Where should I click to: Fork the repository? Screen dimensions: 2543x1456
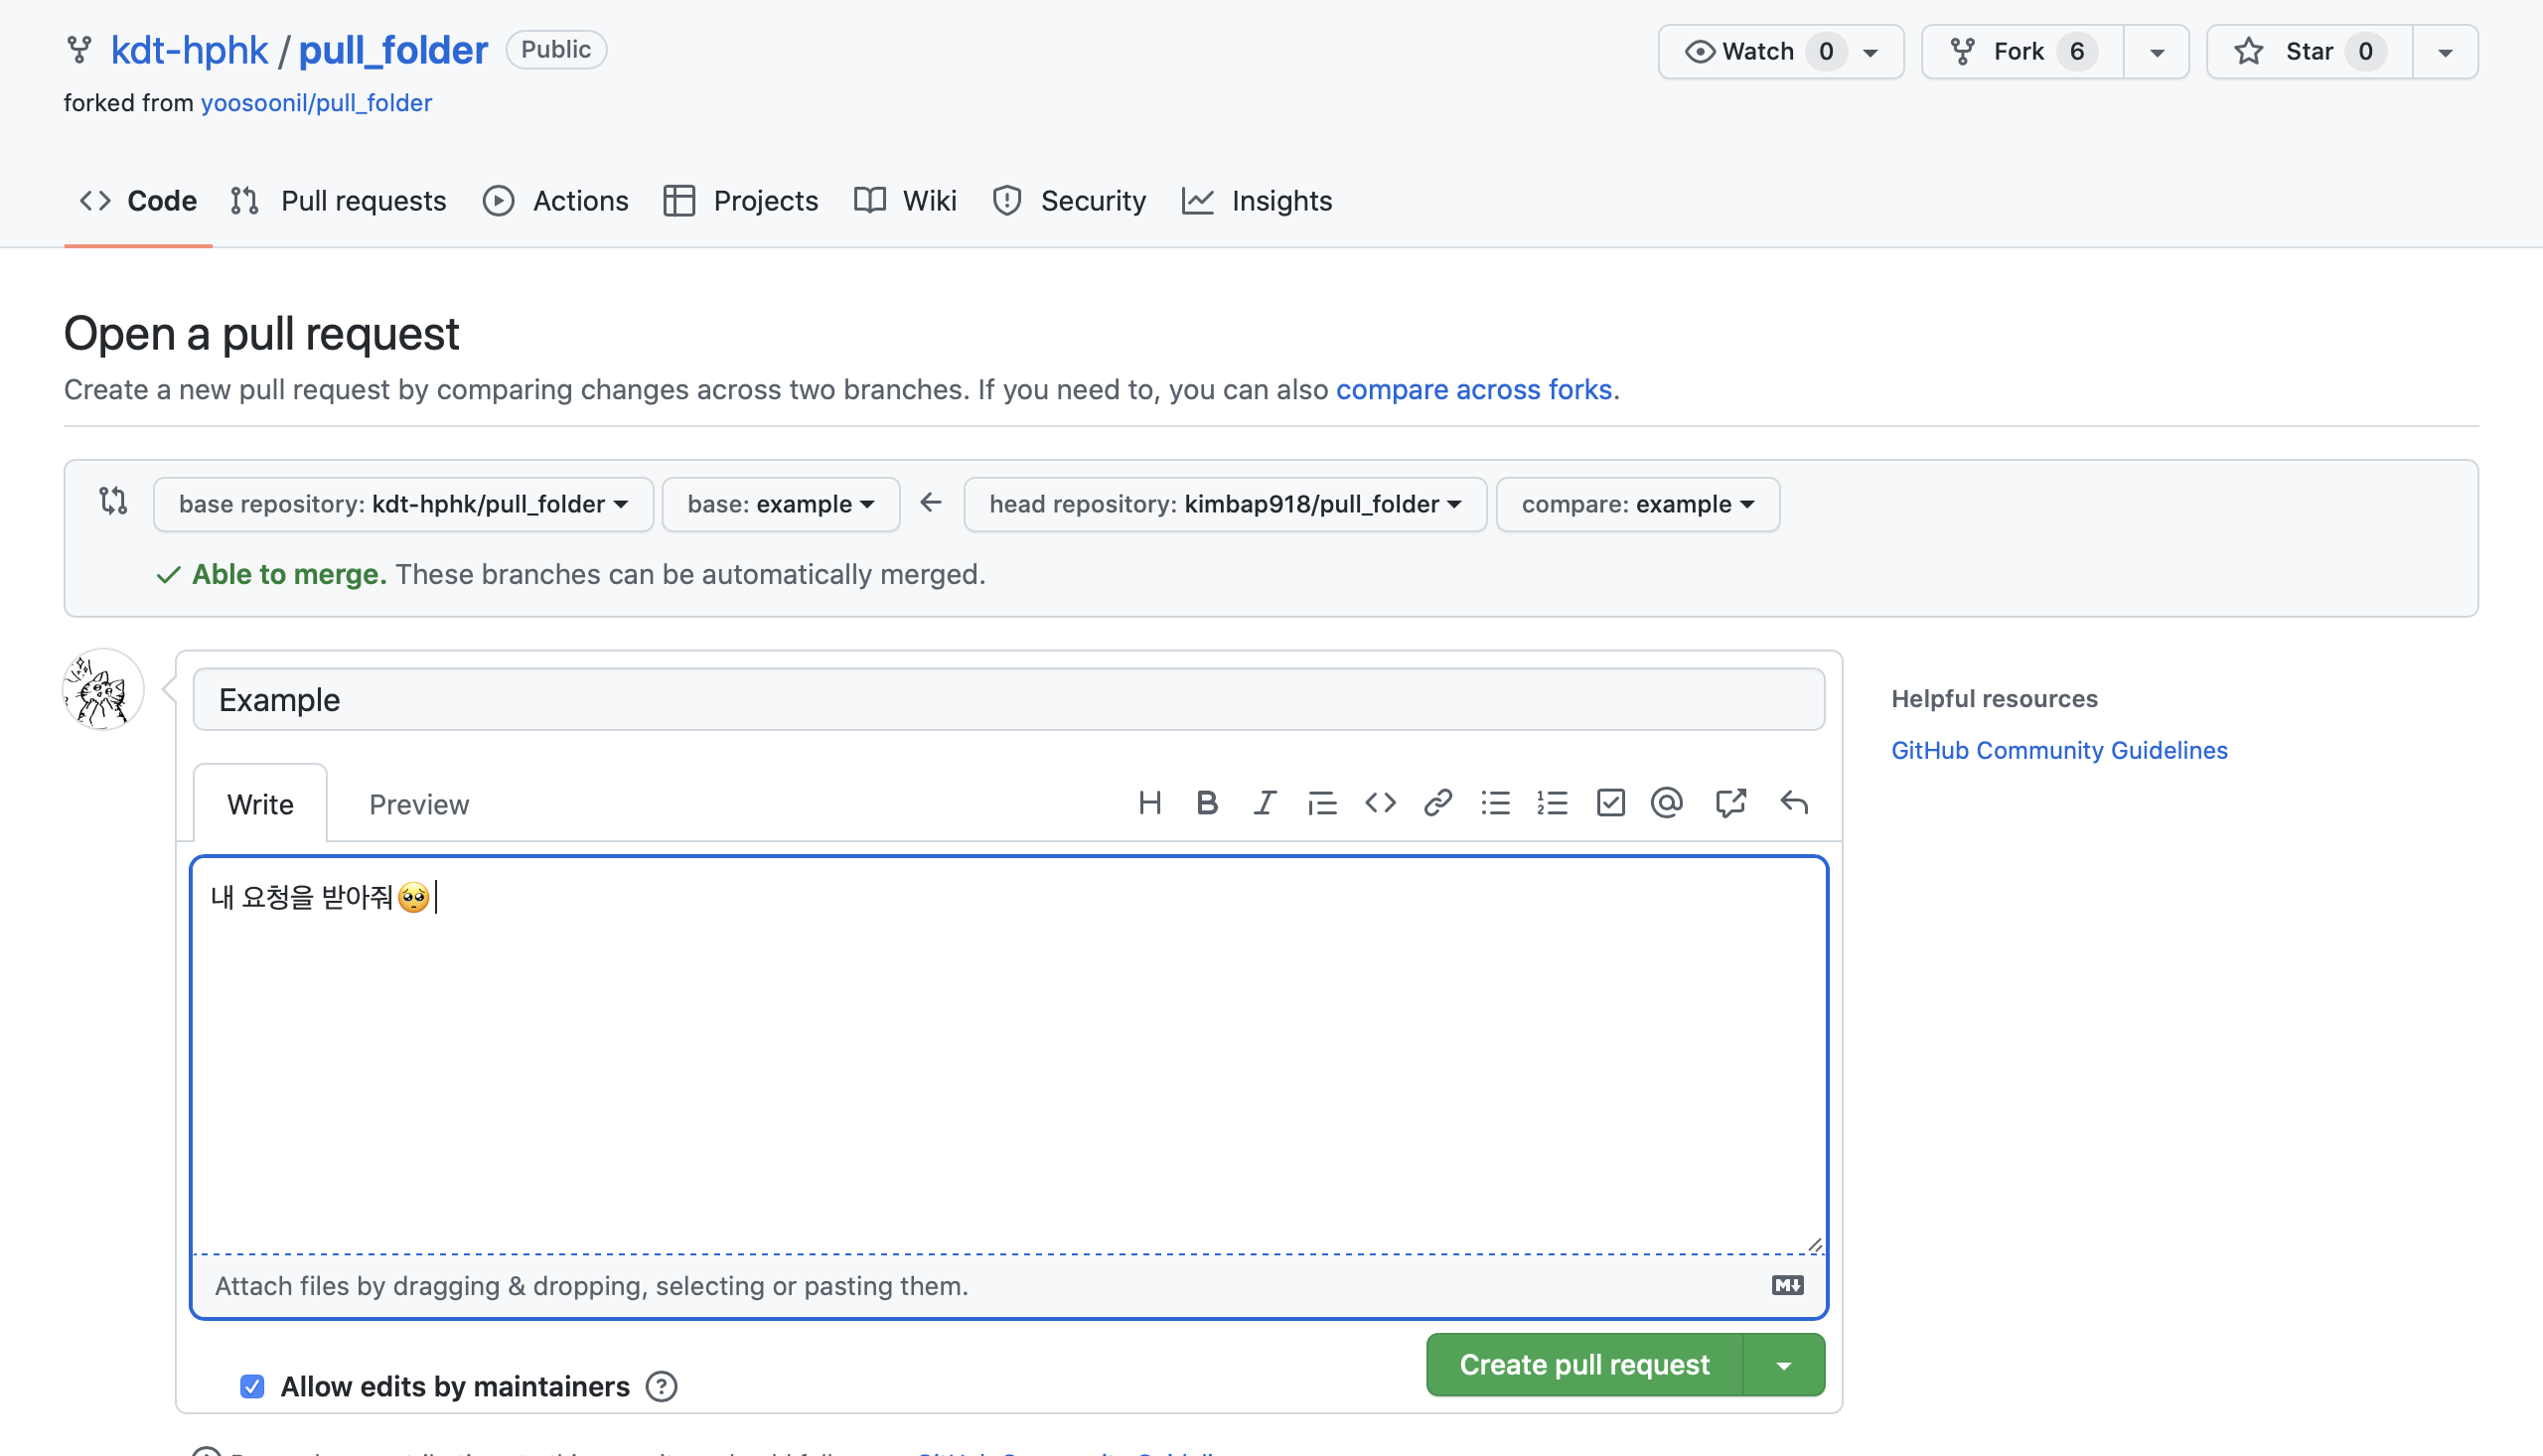(x=2022, y=52)
